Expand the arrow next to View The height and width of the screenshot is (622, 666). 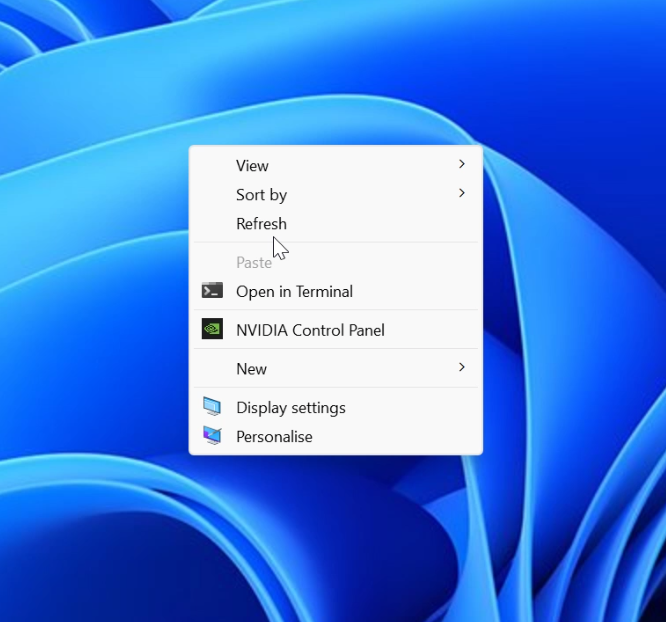click(462, 164)
